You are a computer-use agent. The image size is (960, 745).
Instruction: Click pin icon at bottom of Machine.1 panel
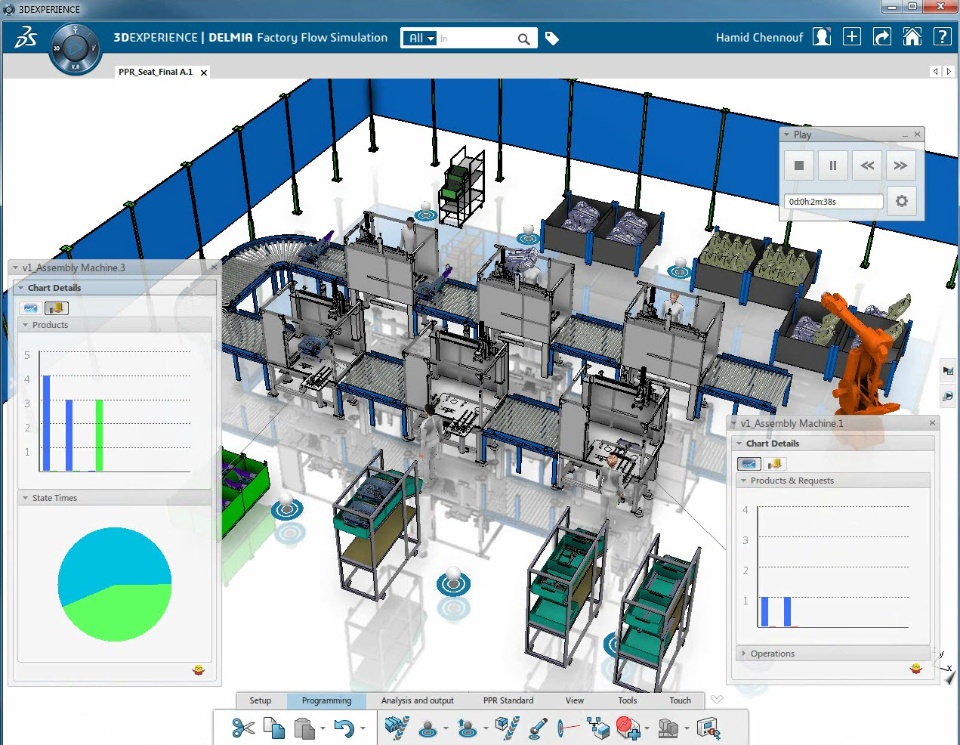(x=916, y=668)
